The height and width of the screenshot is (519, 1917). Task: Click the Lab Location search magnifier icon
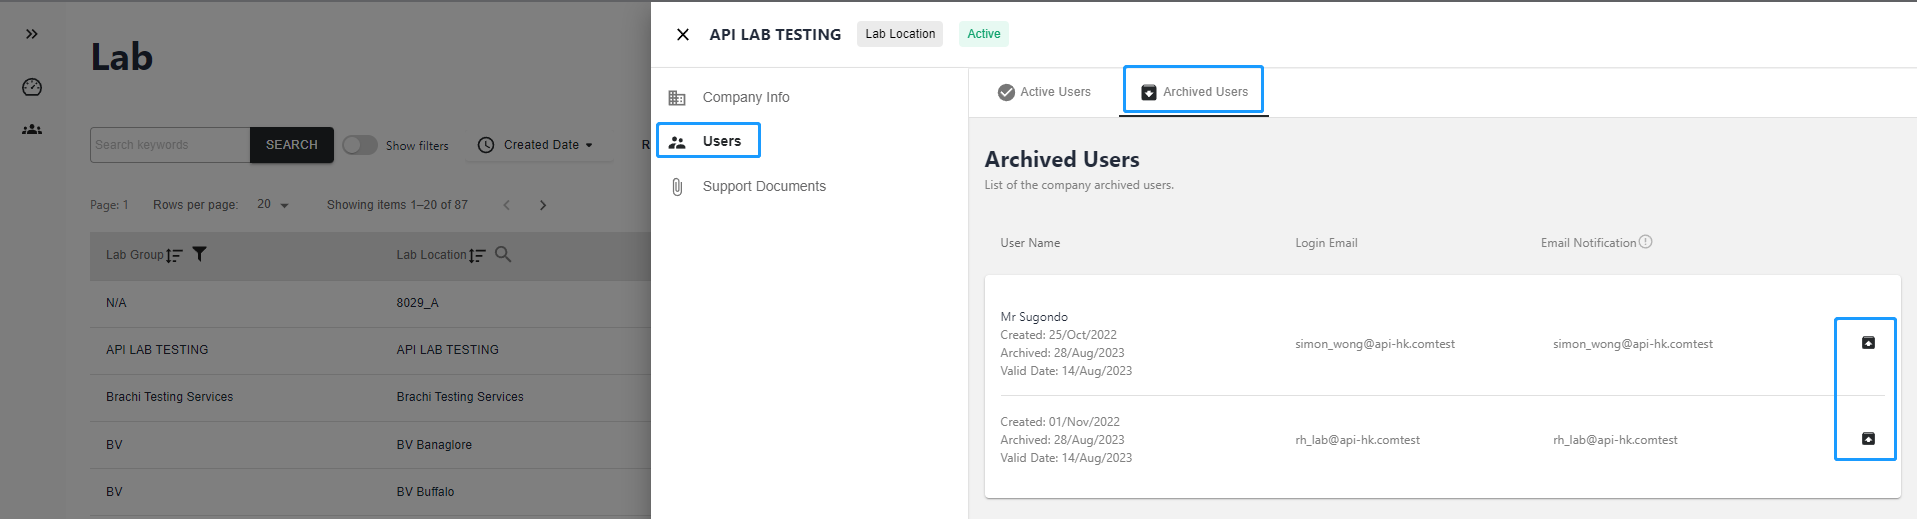503,254
